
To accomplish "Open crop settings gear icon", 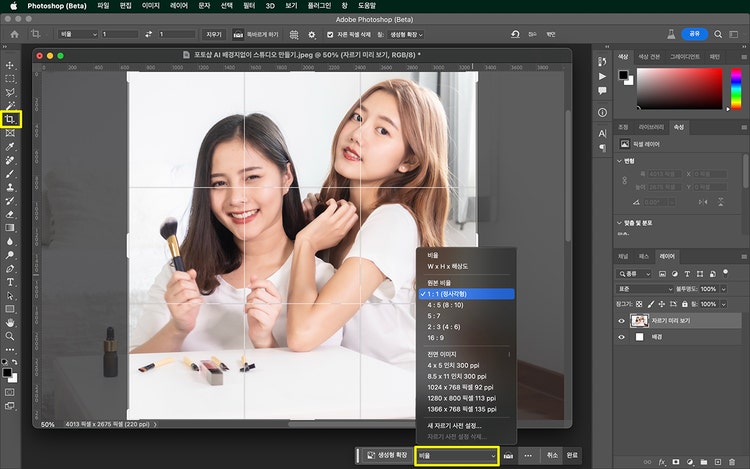I will pos(311,34).
